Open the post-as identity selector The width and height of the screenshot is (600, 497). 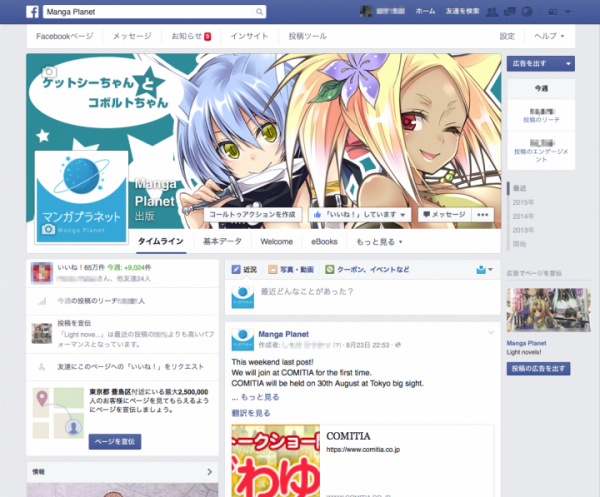(x=484, y=270)
